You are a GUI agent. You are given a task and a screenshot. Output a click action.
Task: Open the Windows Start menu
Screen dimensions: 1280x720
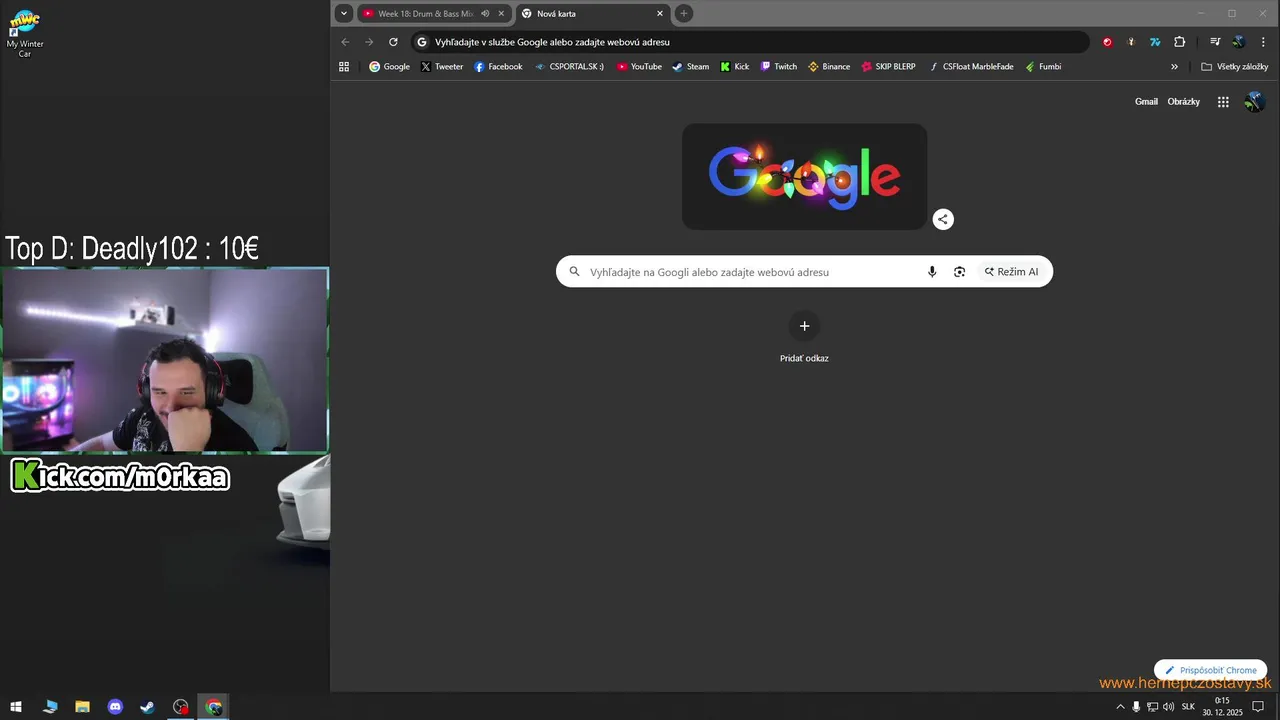[x=16, y=707]
